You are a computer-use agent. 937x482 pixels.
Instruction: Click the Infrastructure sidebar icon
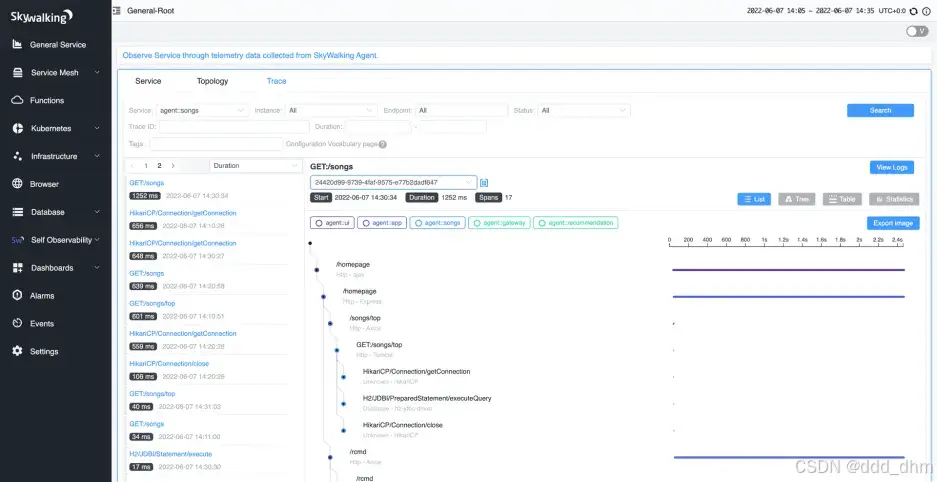tap(18, 156)
